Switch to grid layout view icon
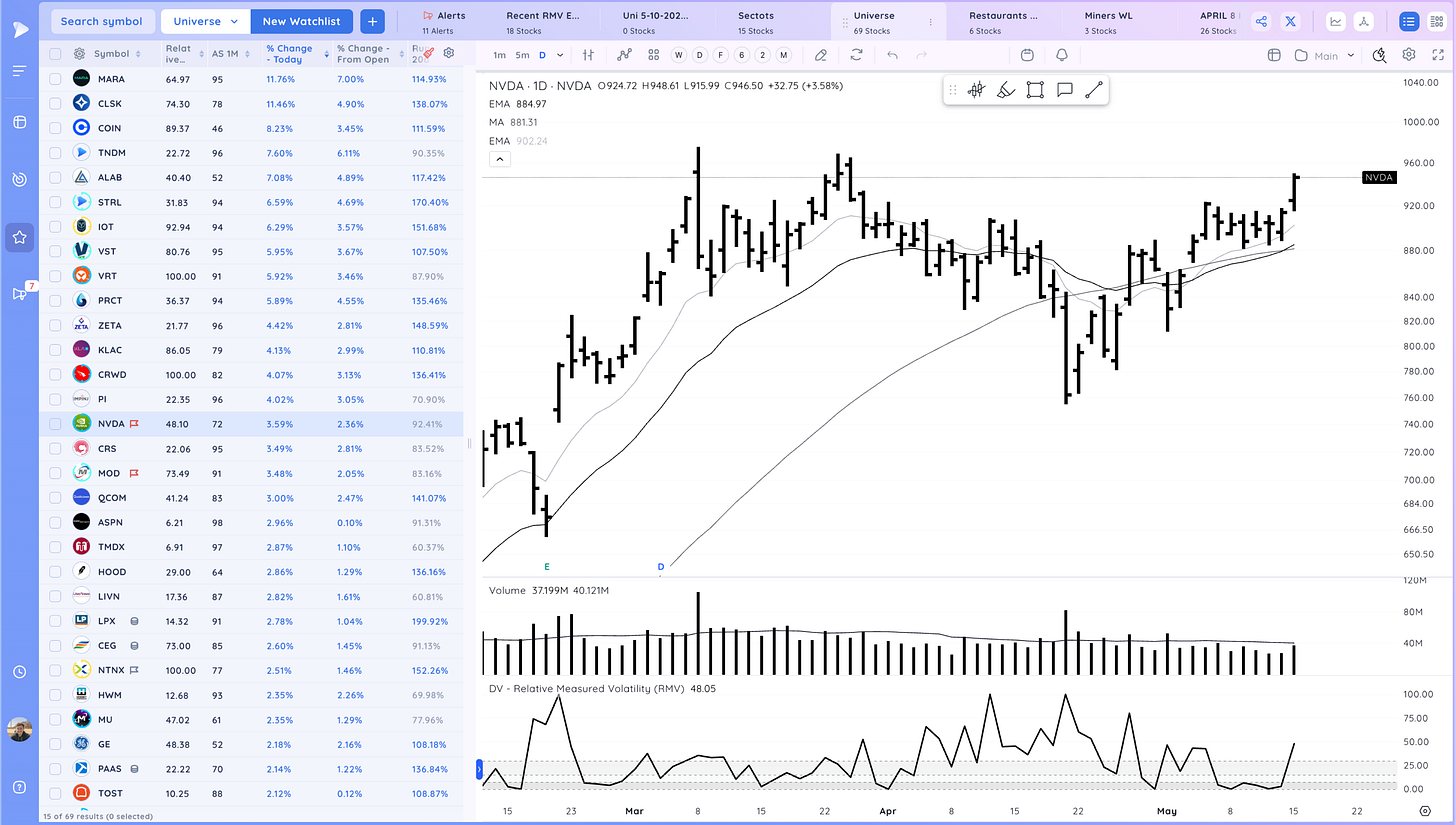 (x=1437, y=21)
